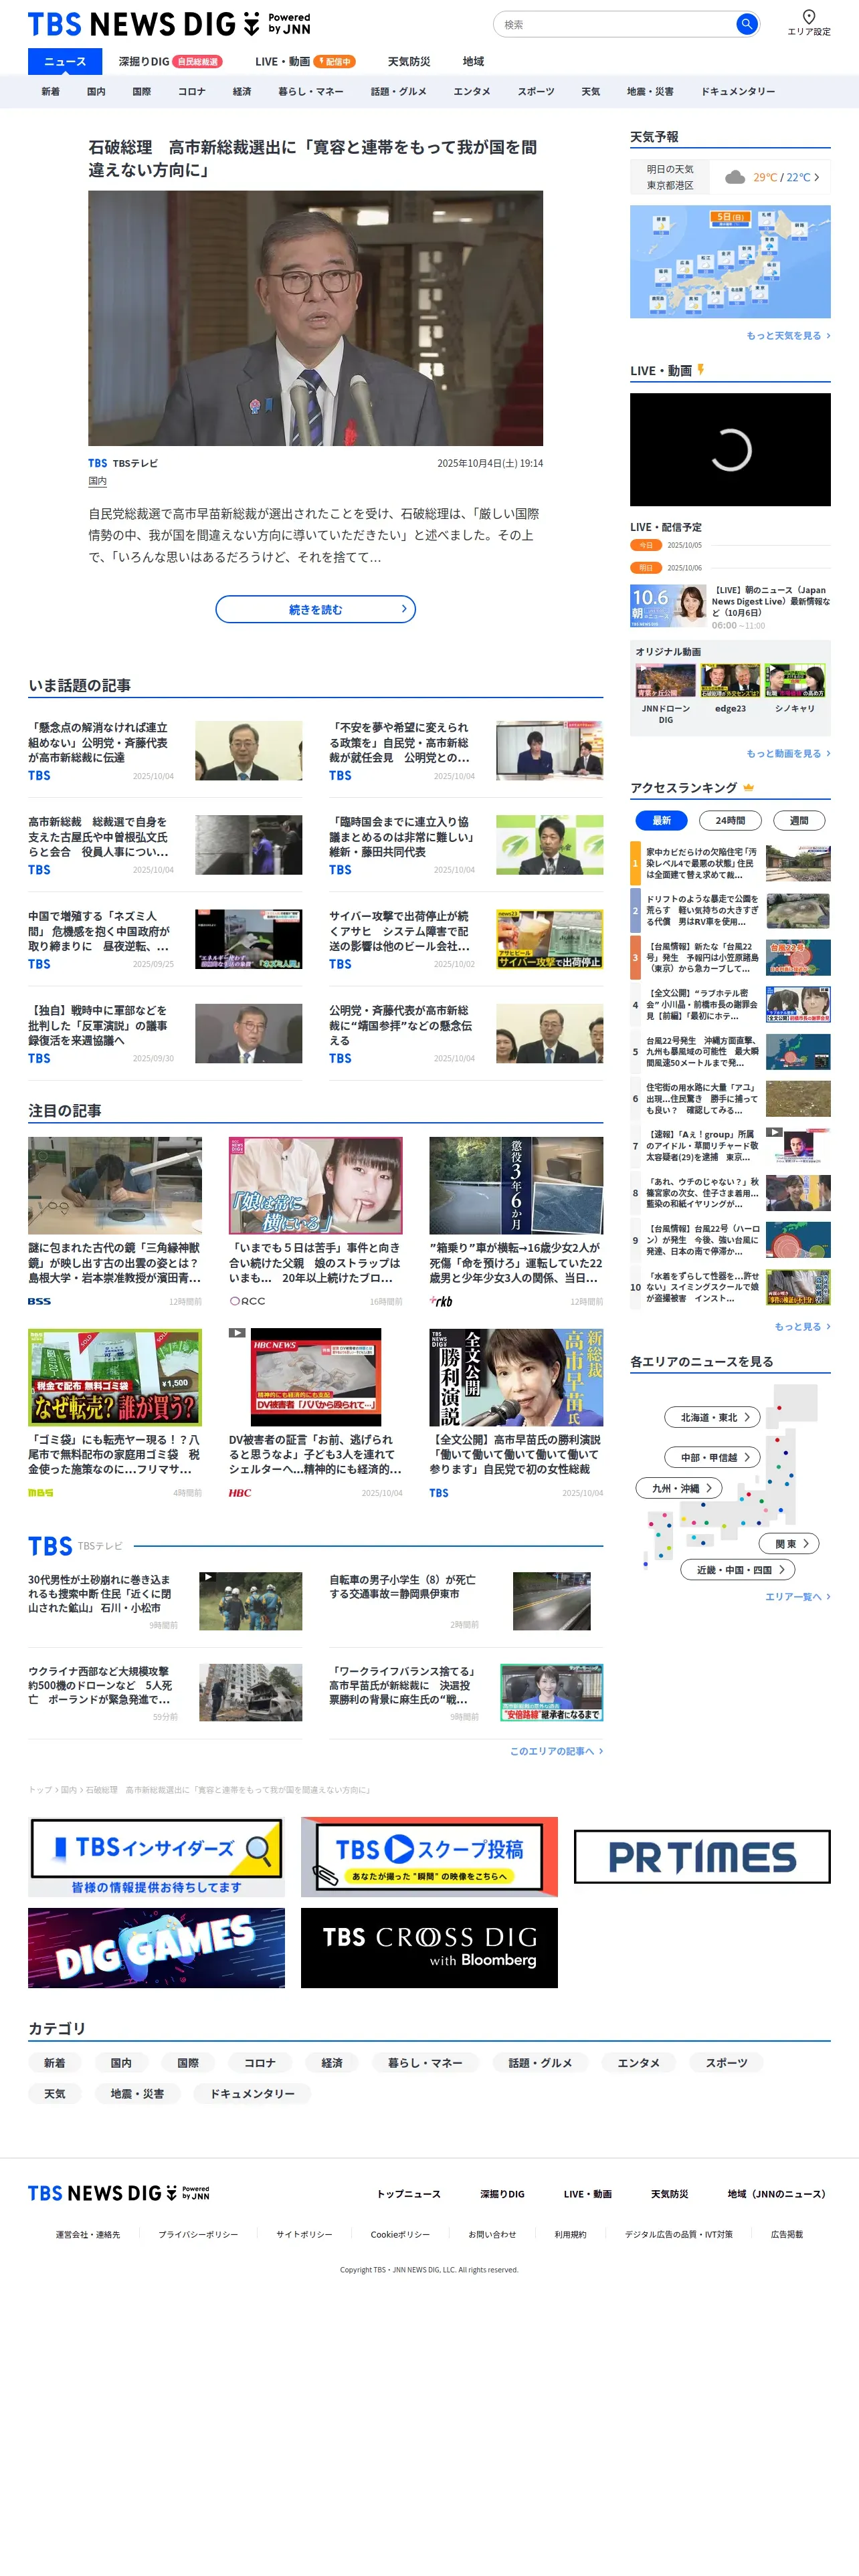Select the 暮らし・マネー pill in カテゴリ
859x2576 pixels.
pyautogui.click(x=425, y=2062)
